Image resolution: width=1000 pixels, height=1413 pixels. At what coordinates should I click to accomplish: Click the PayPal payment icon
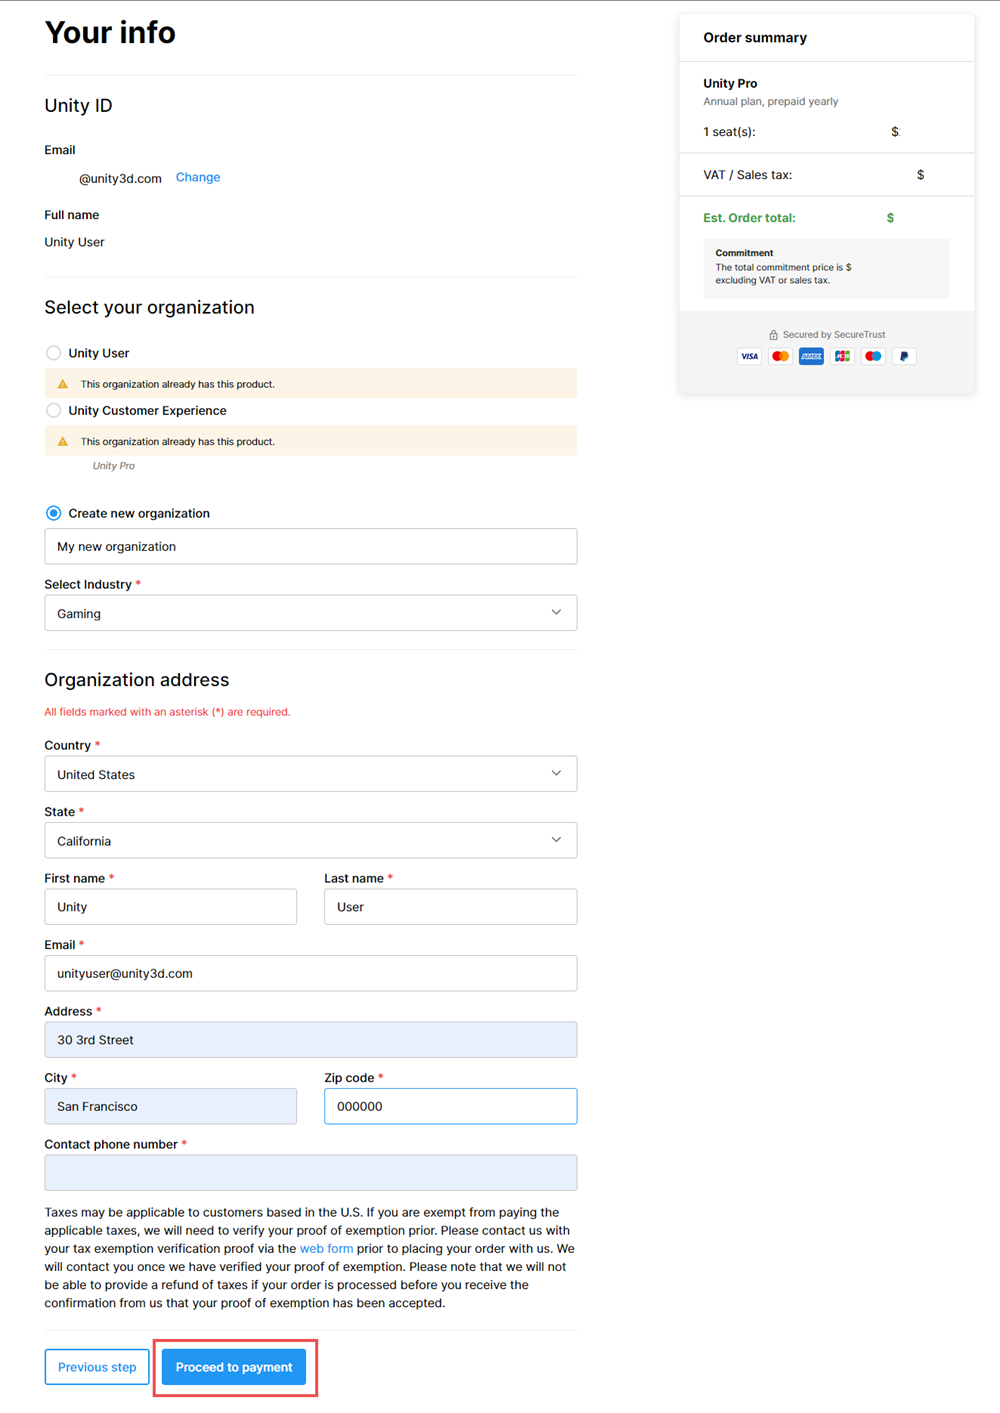coord(904,356)
